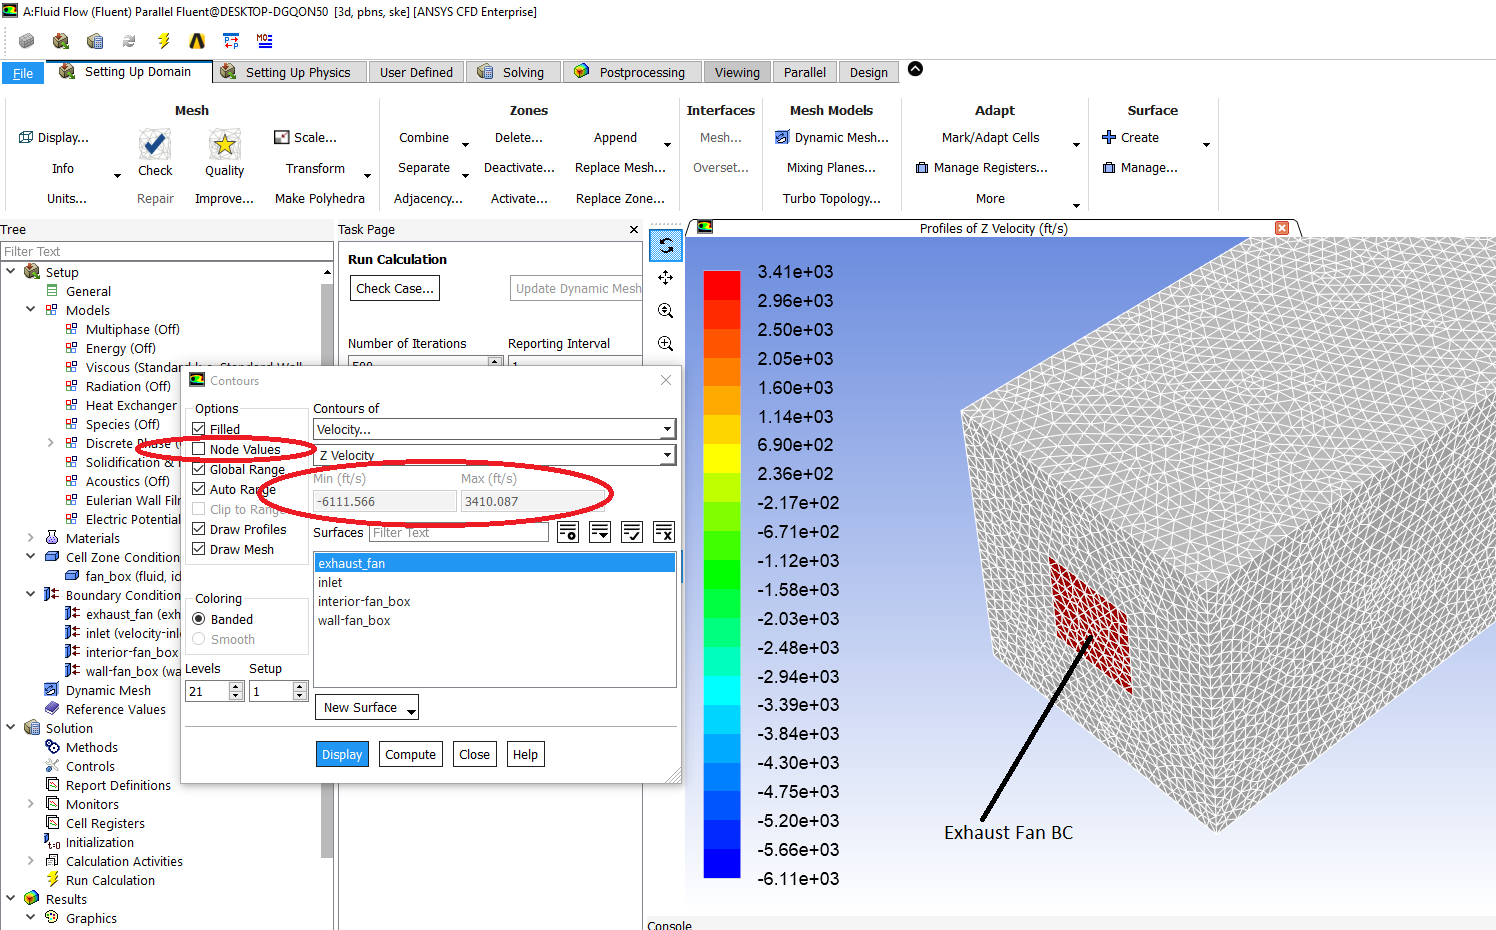Enable the Node Values checkbox
The width and height of the screenshot is (1496, 930).
(x=199, y=449)
